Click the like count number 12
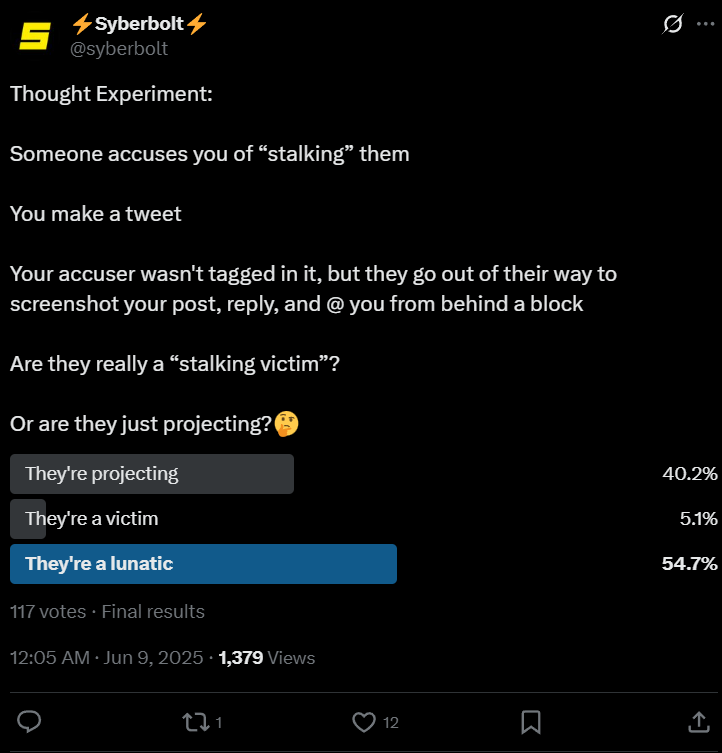 391,723
